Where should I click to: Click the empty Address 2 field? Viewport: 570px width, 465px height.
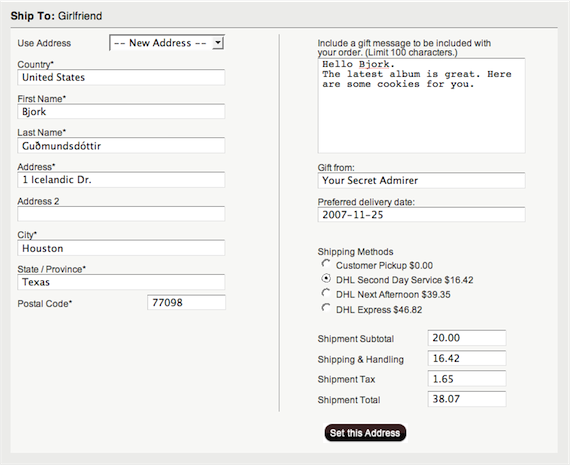[x=121, y=214]
